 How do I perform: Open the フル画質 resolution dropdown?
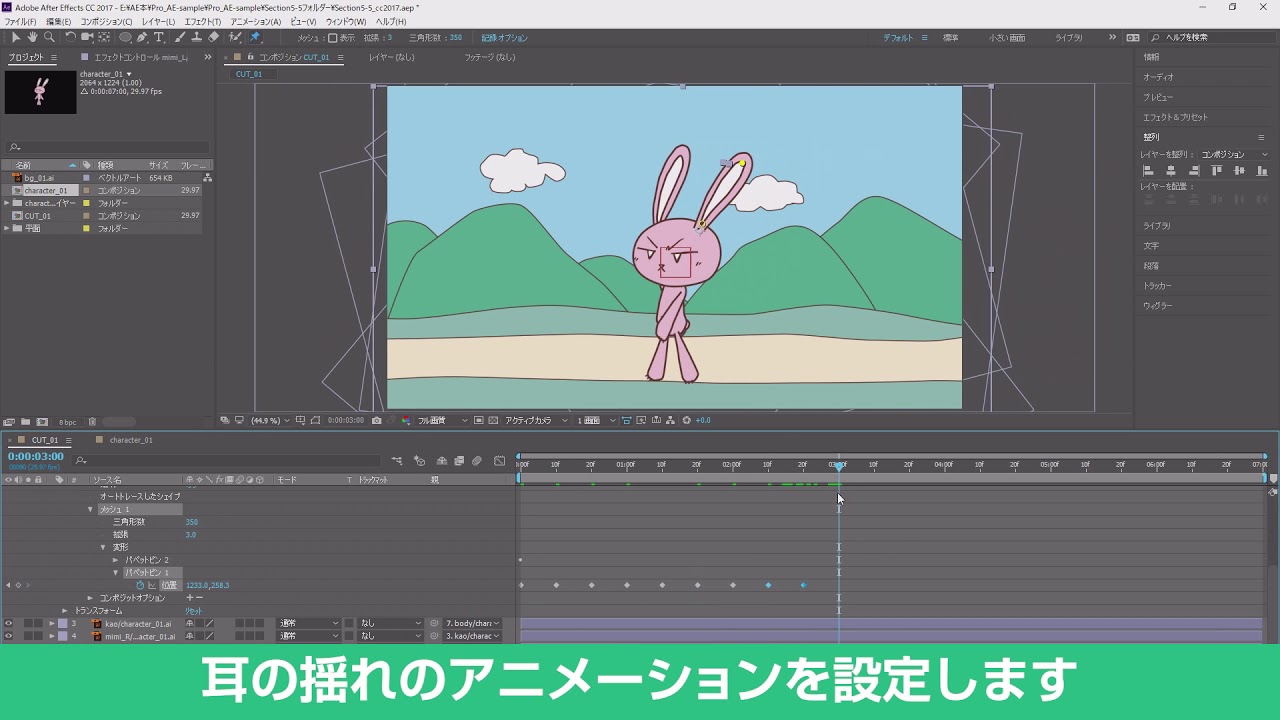click(x=443, y=420)
